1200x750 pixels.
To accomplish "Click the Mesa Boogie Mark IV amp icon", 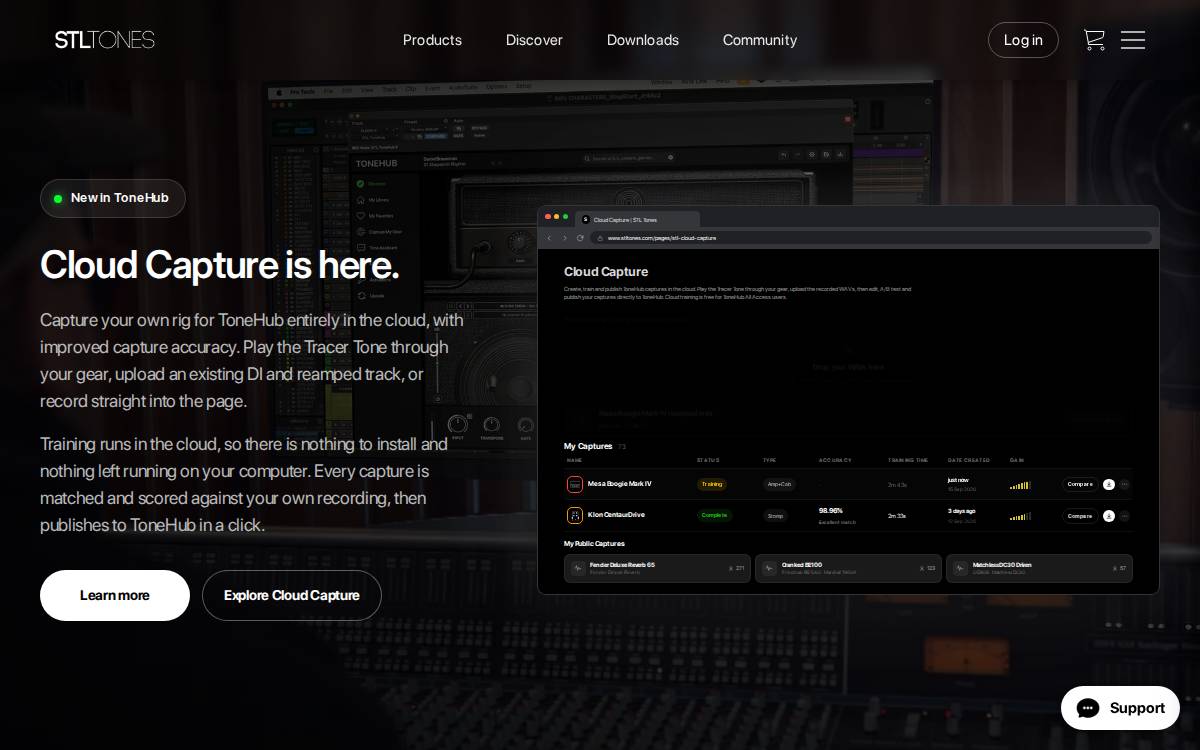I will point(575,484).
